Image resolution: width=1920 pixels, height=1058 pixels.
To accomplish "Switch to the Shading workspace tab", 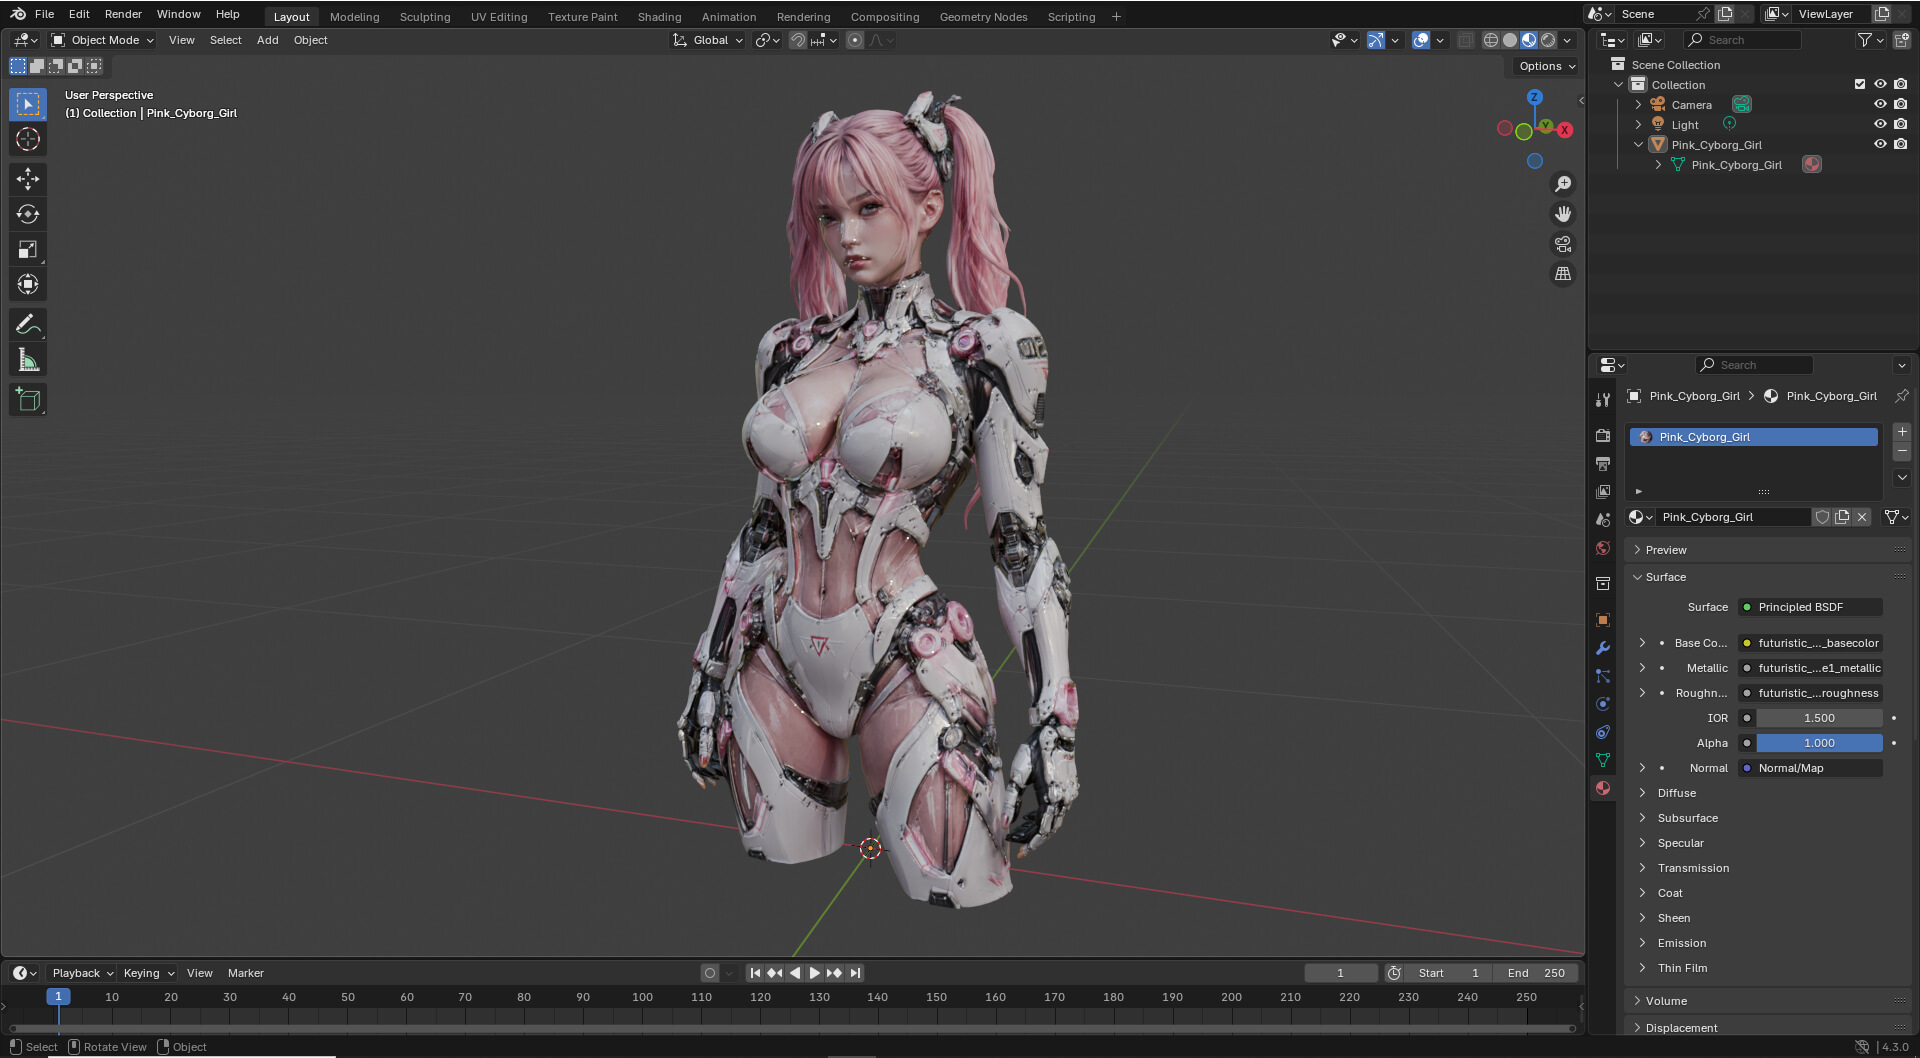I will pyautogui.click(x=659, y=16).
